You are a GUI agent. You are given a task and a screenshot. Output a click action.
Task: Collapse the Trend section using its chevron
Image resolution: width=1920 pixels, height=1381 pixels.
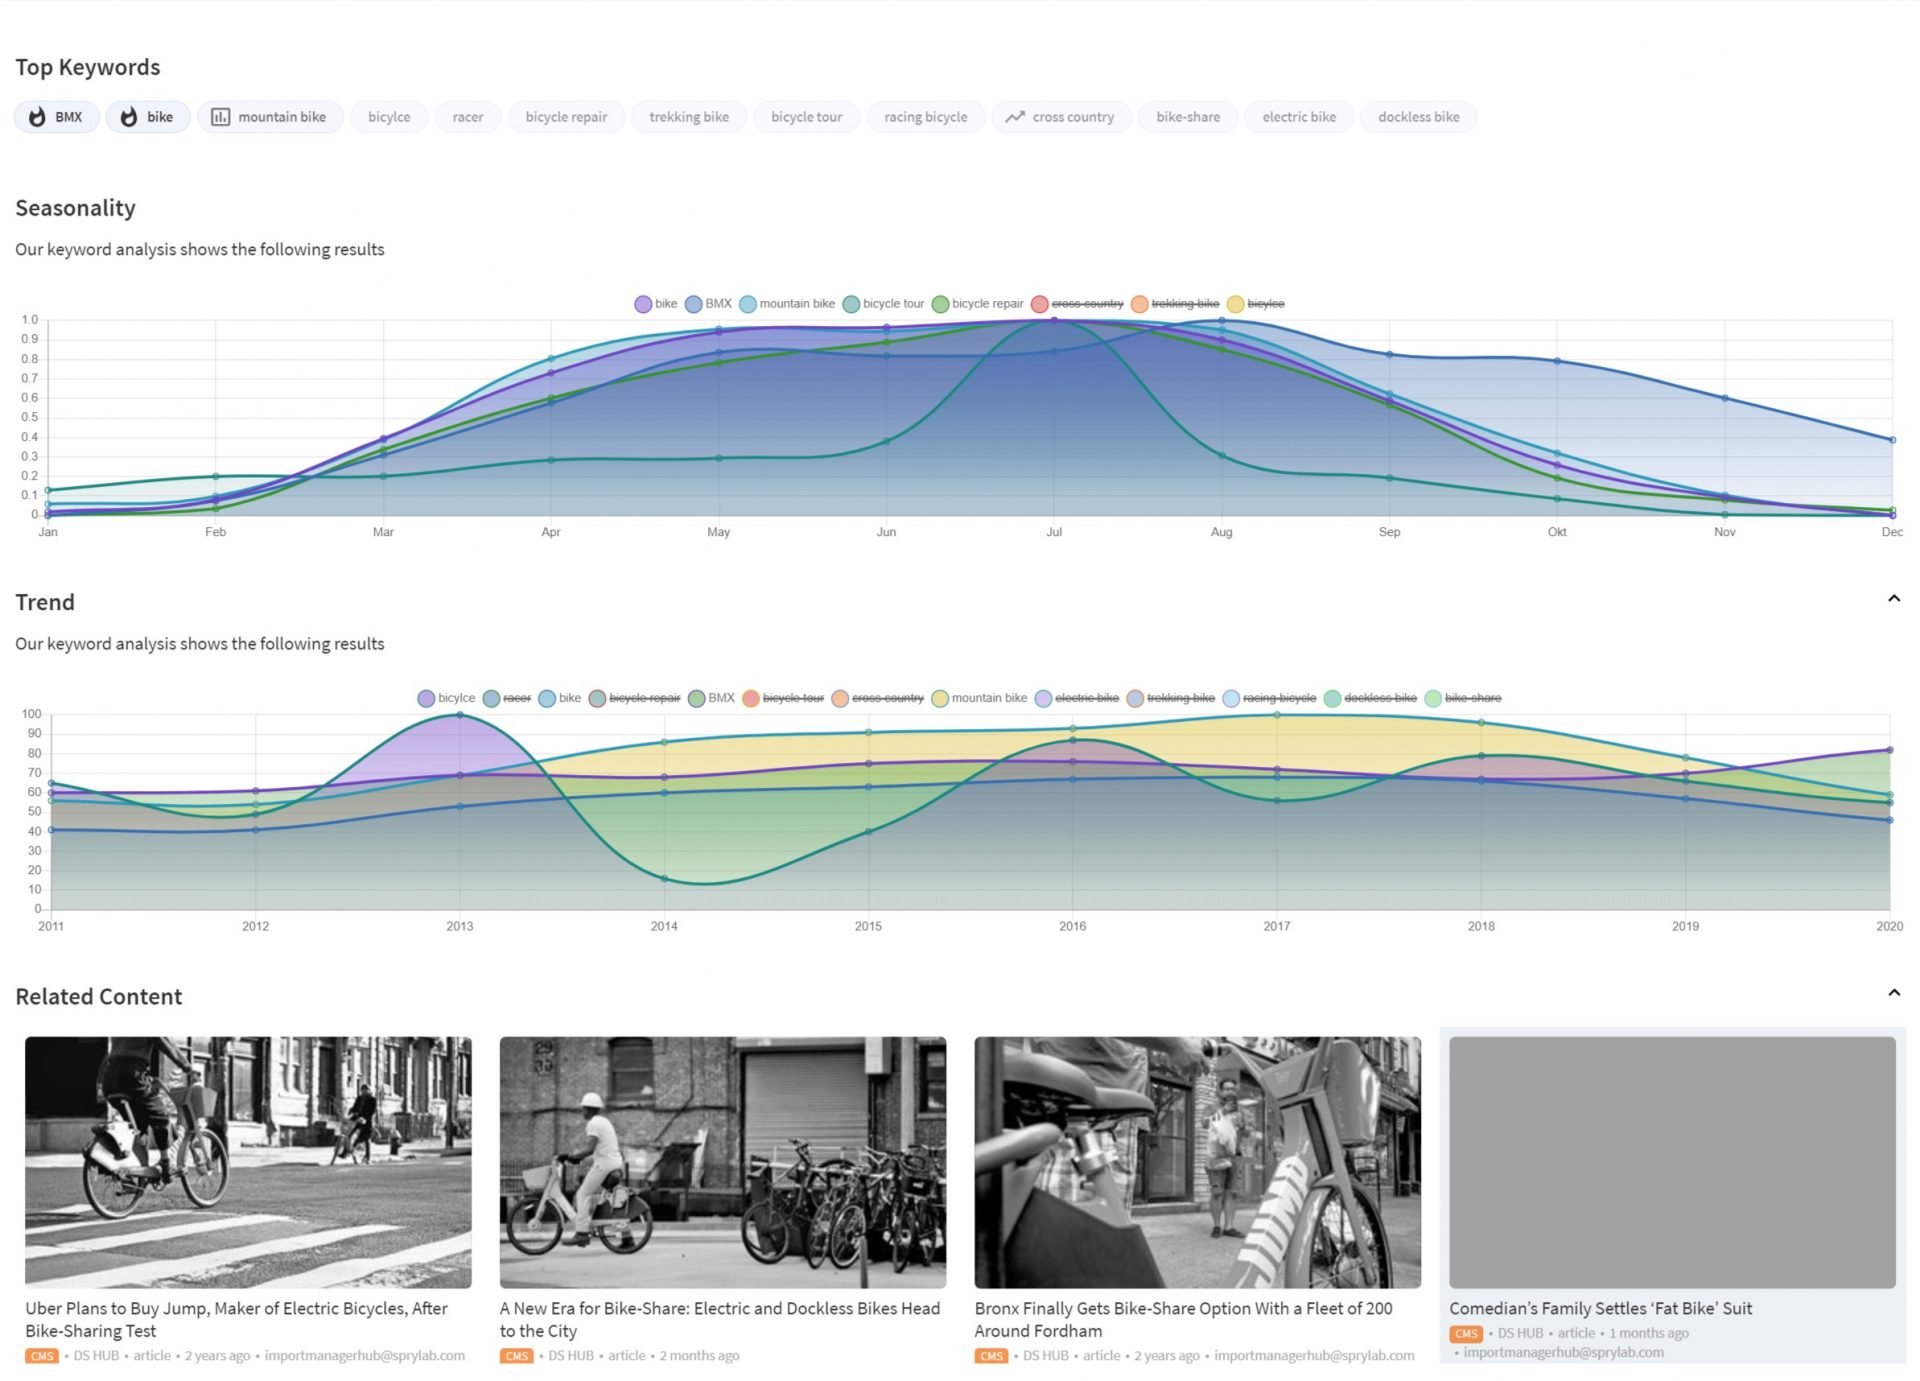[1895, 597]
